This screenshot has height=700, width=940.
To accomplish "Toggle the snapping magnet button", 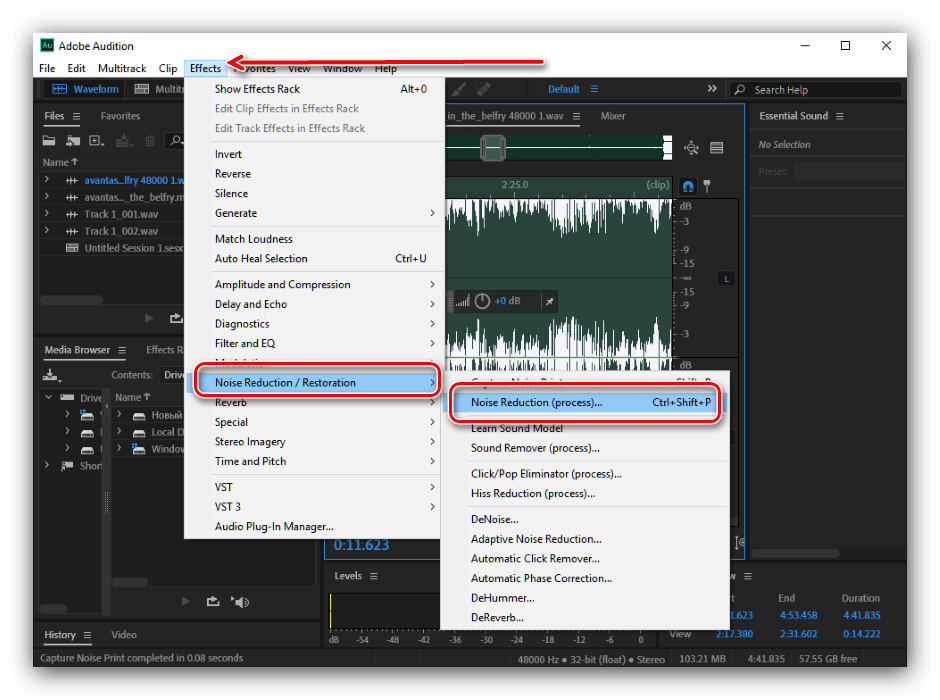I will [x=687, y=186].
